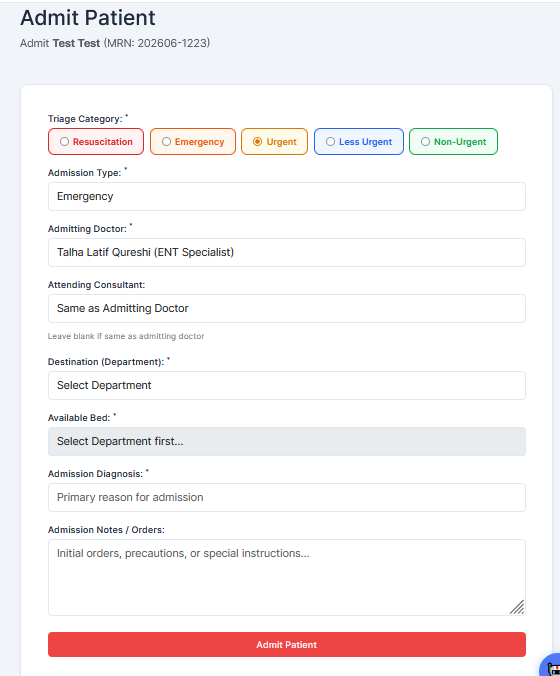Click the Admission Diagnosis field label
Image resolution: width=560 pixels, height=676 pixels.
point(95,474)
